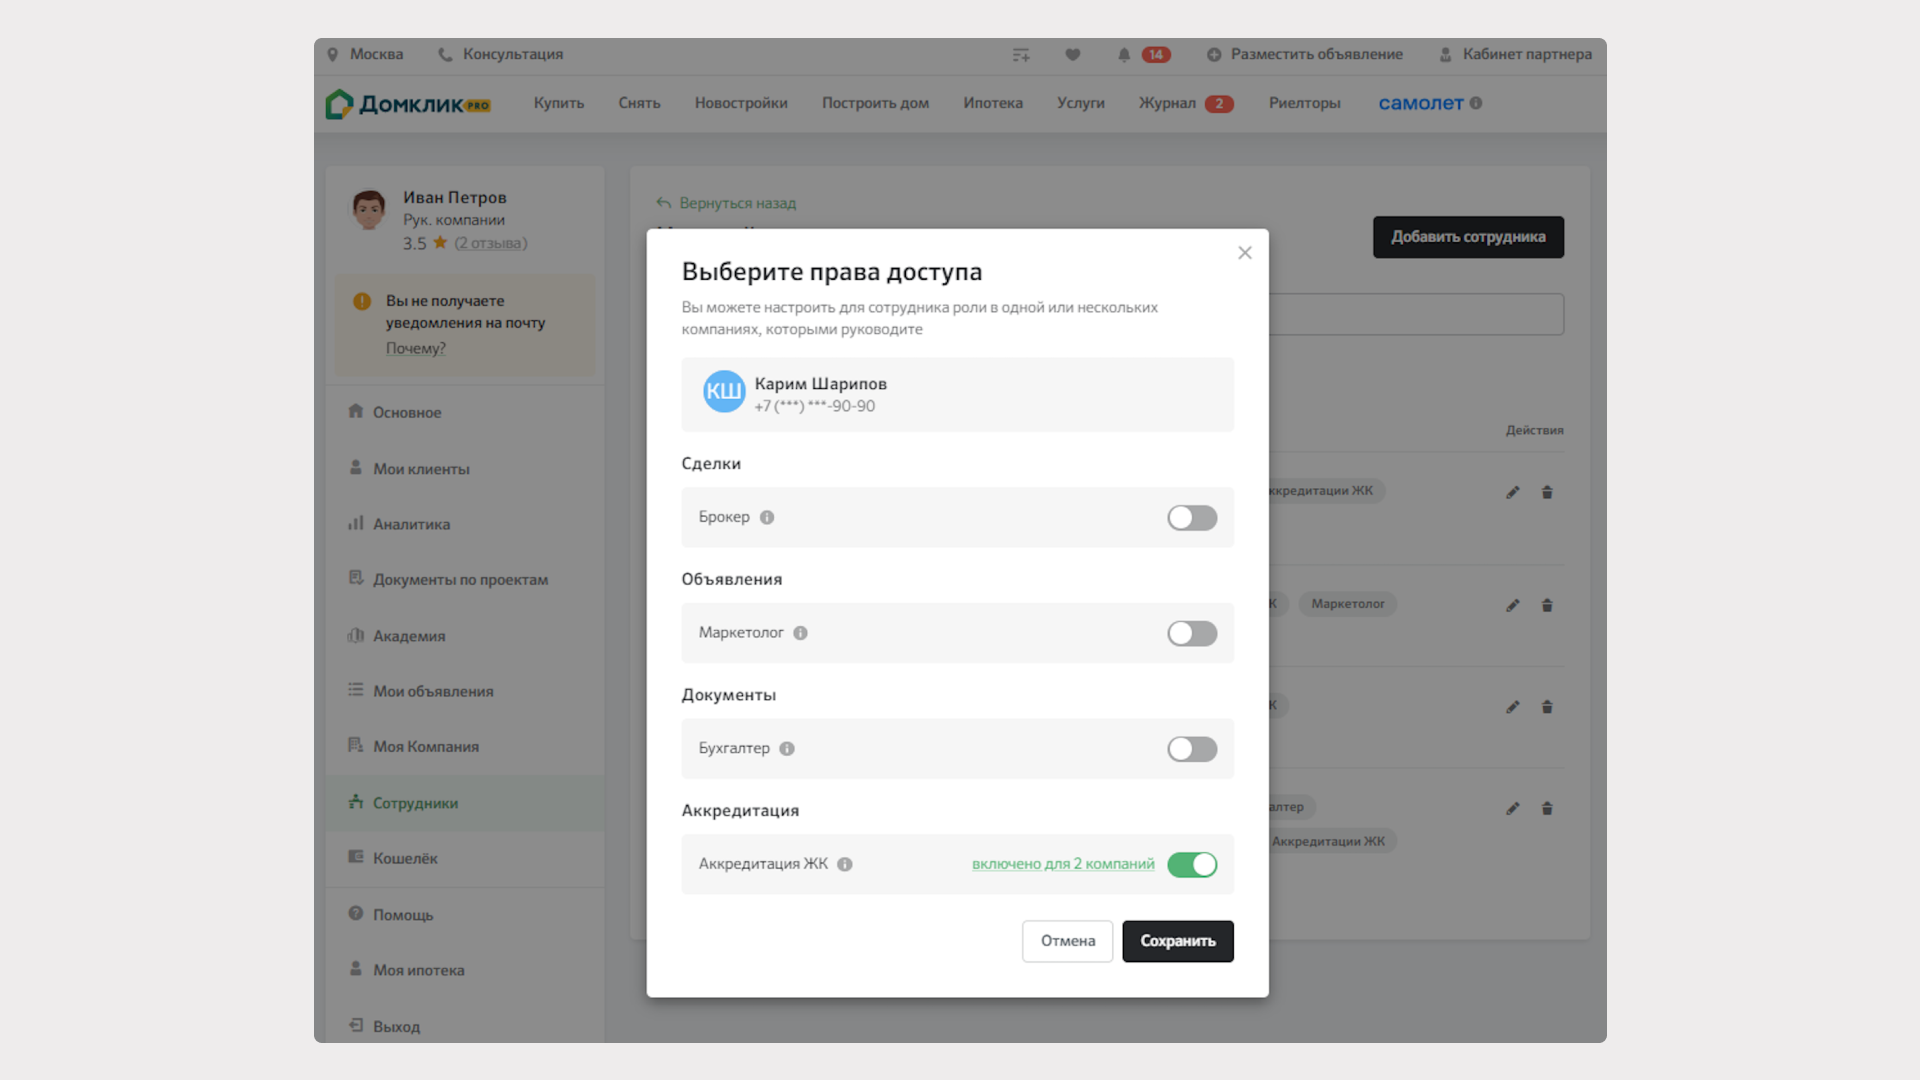Click the info icon next to Бухгалтер
The height and width of the screenshot is (1080, 1920).
tap(787, 749)
